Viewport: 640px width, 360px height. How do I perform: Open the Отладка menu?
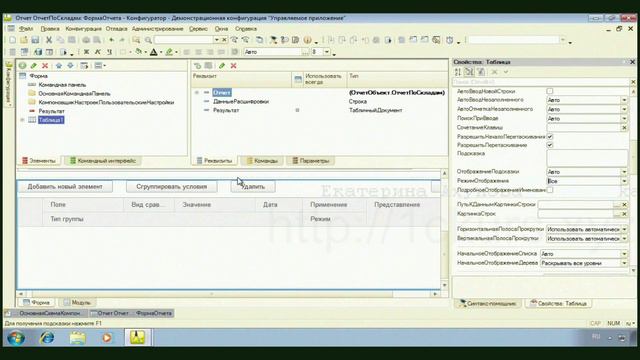117,29
